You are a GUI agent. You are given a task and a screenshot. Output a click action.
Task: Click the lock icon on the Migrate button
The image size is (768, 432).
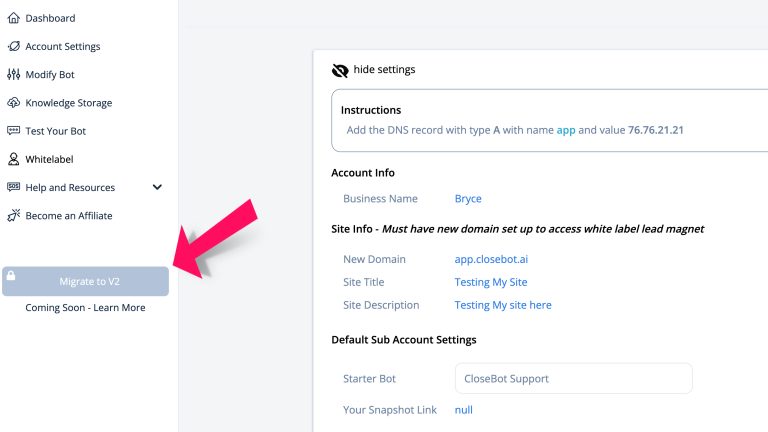click(11, 276)
